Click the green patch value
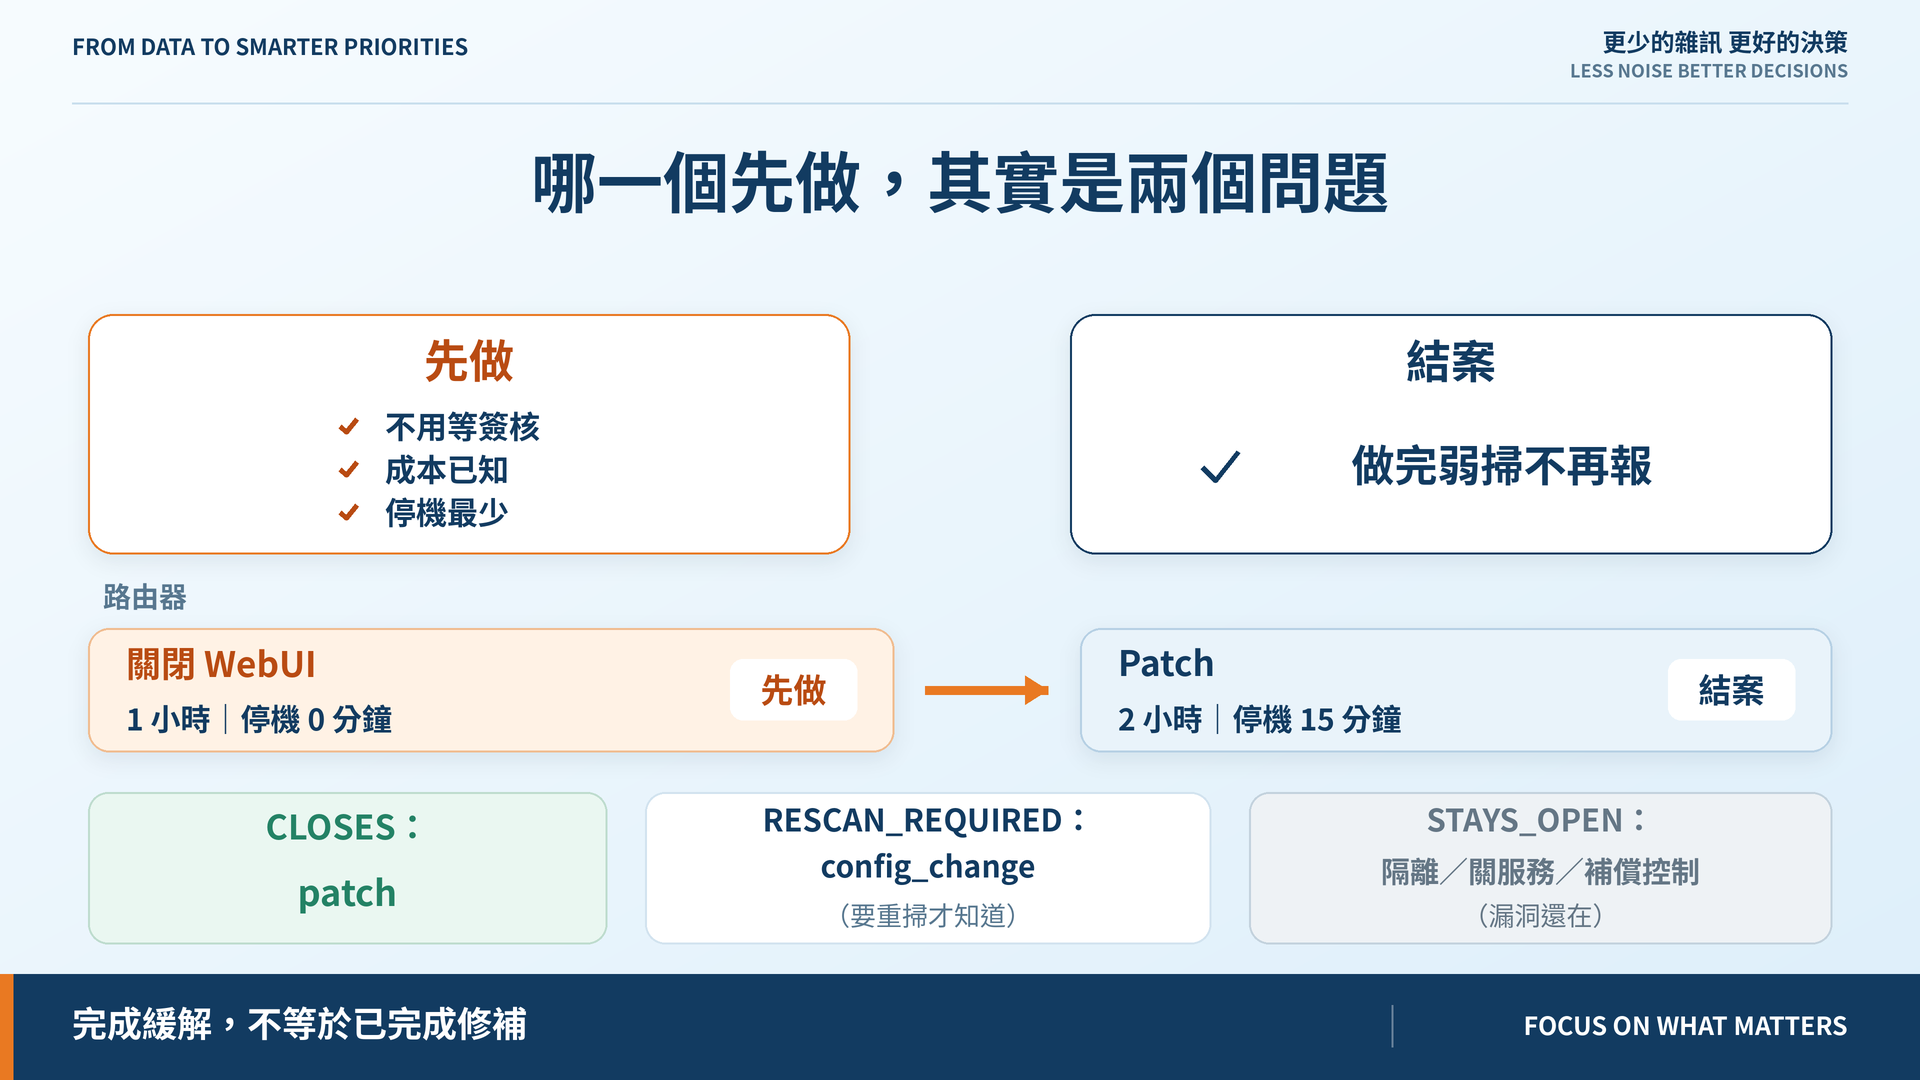Screen dimensions: 1920x1080 click(347, 893)
